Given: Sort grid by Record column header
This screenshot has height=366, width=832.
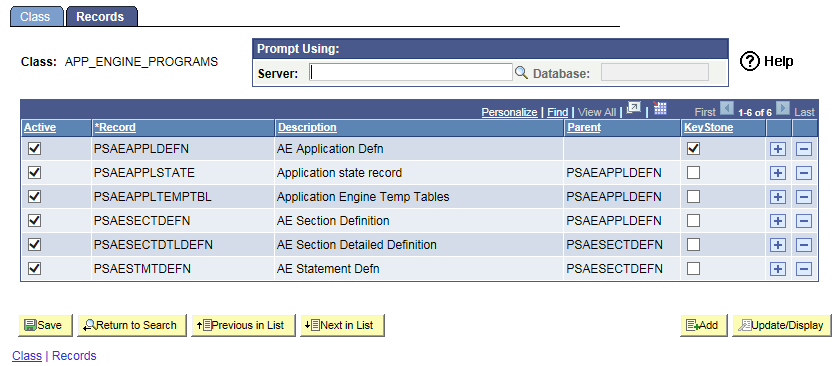Looking at the screenshot, I should coord(115,127).
